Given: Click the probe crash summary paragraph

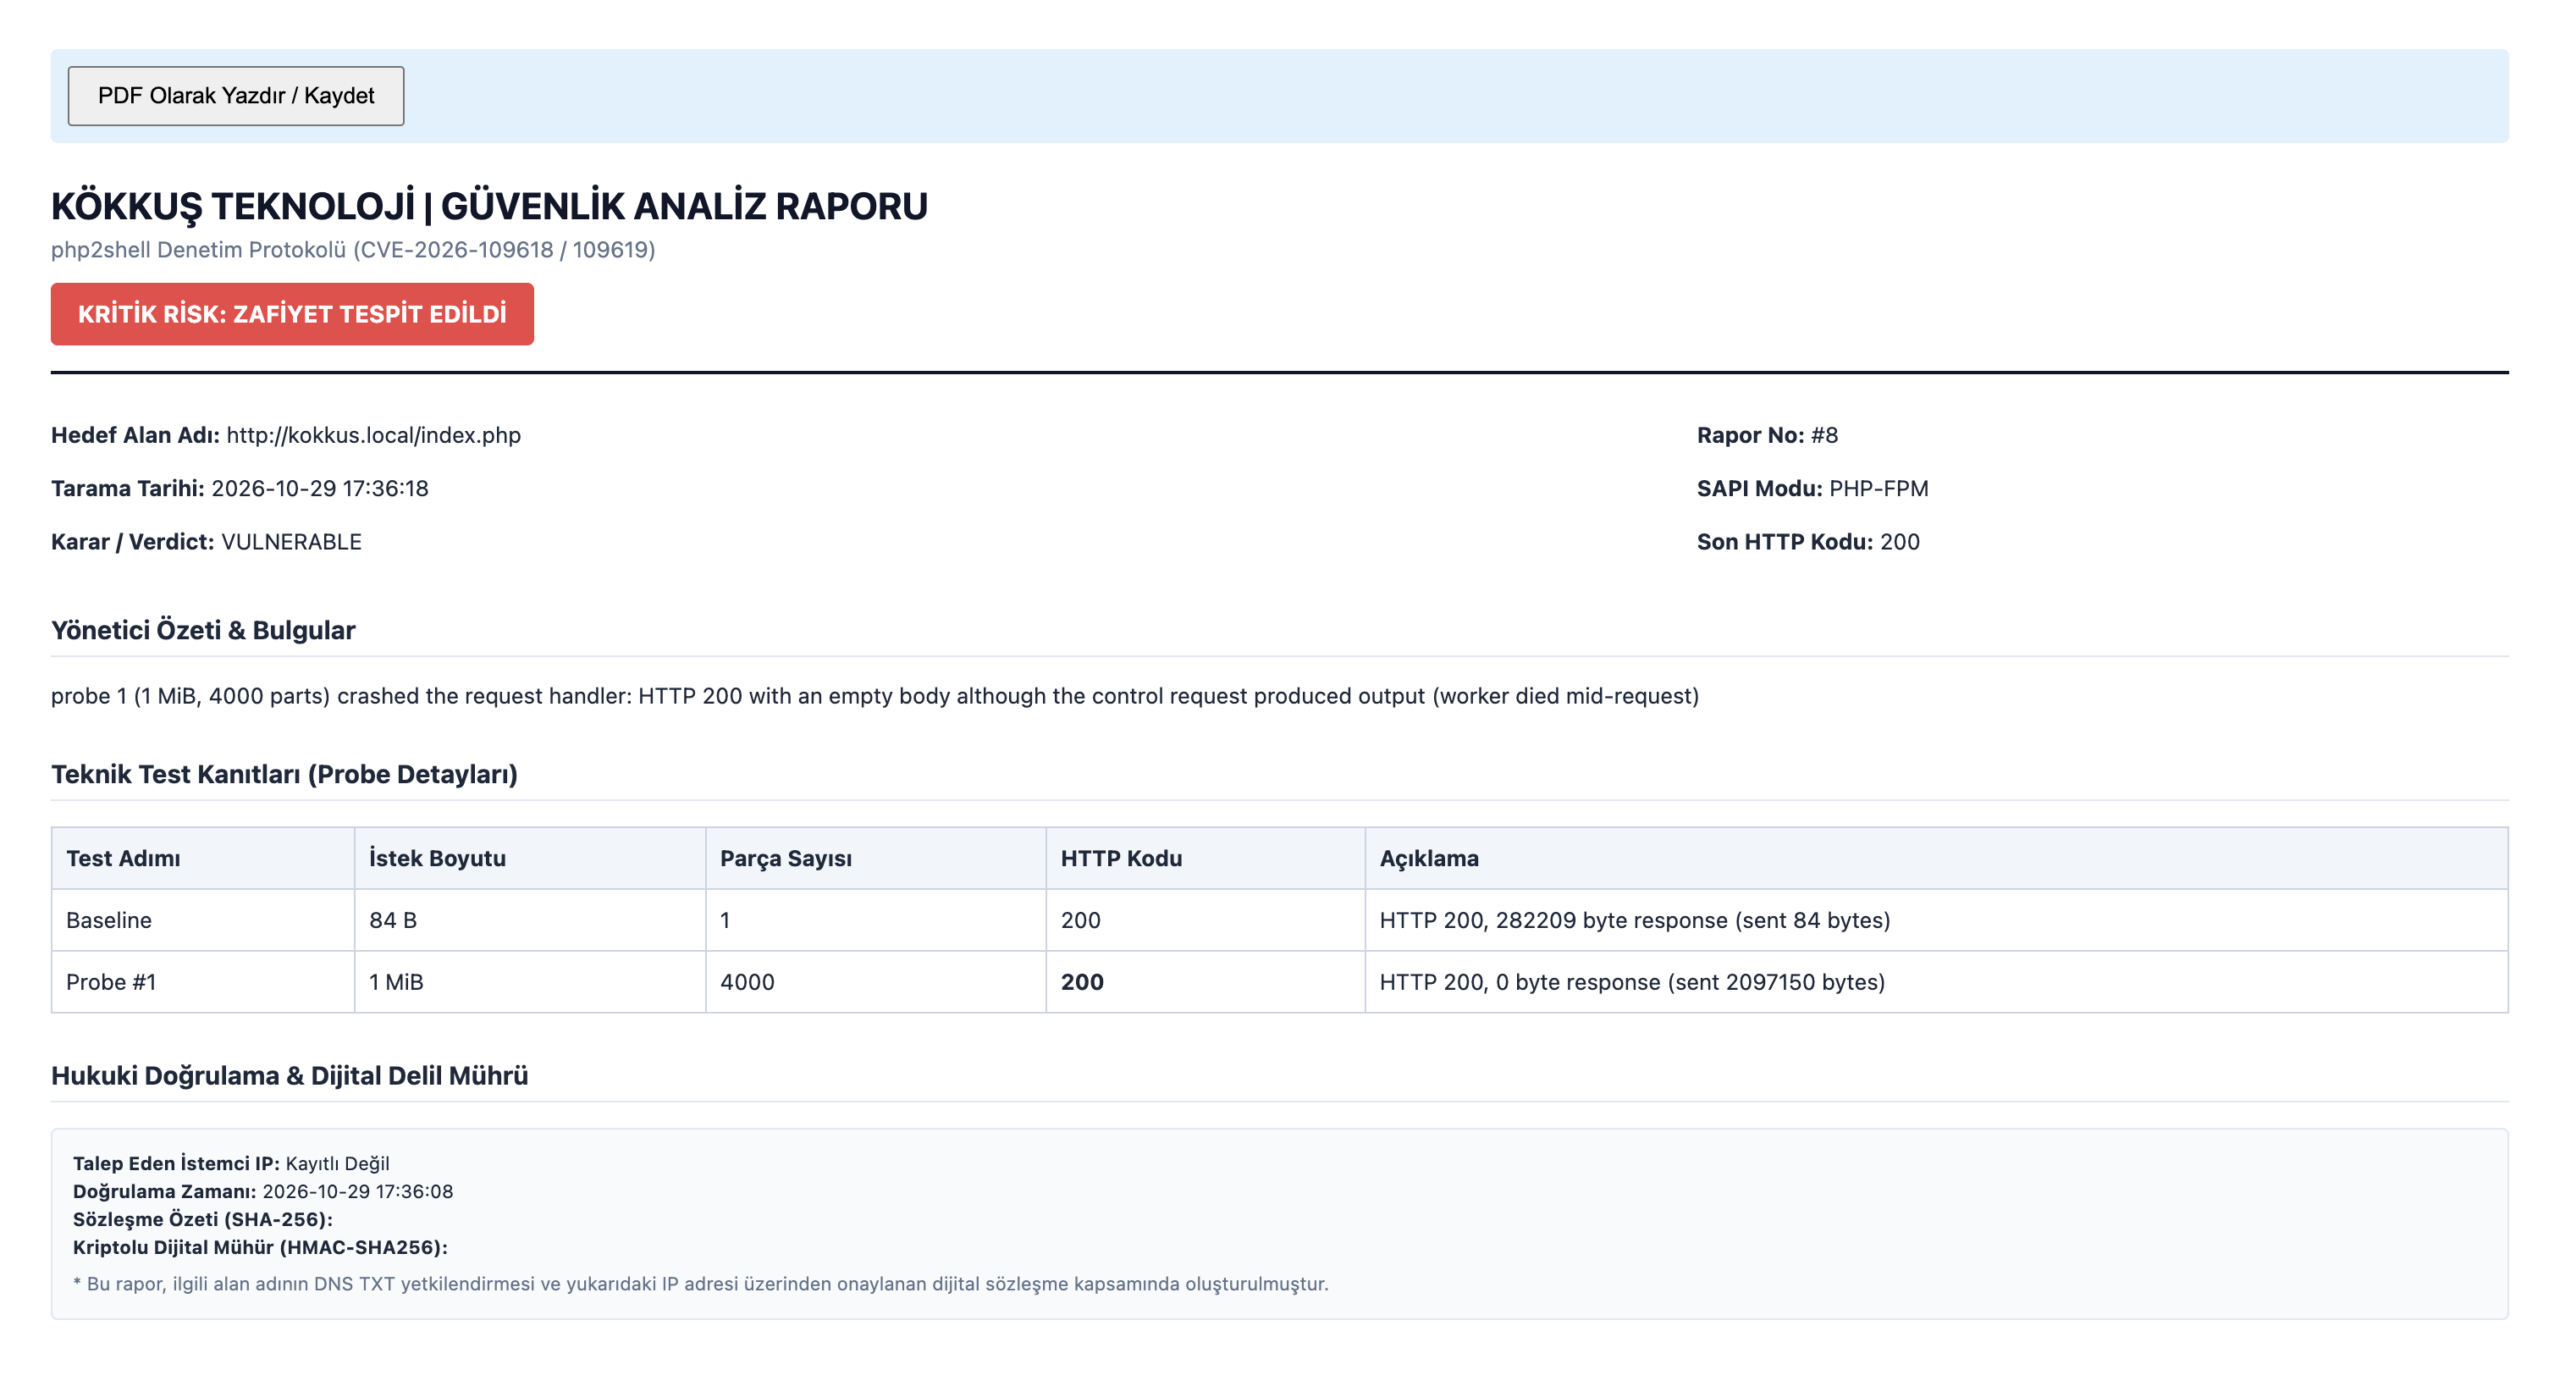Looking at the screenshot, I should (875, 696).
